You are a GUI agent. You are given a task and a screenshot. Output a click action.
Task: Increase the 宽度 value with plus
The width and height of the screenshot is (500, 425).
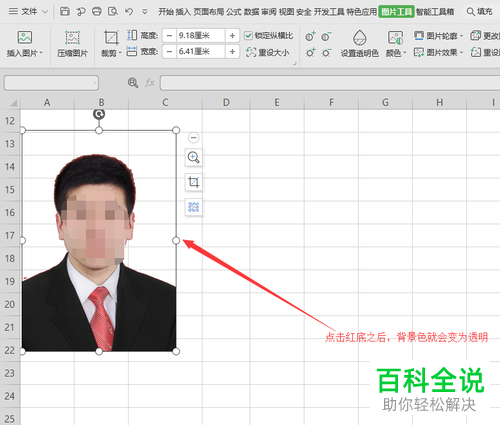[x=232, y=52]
